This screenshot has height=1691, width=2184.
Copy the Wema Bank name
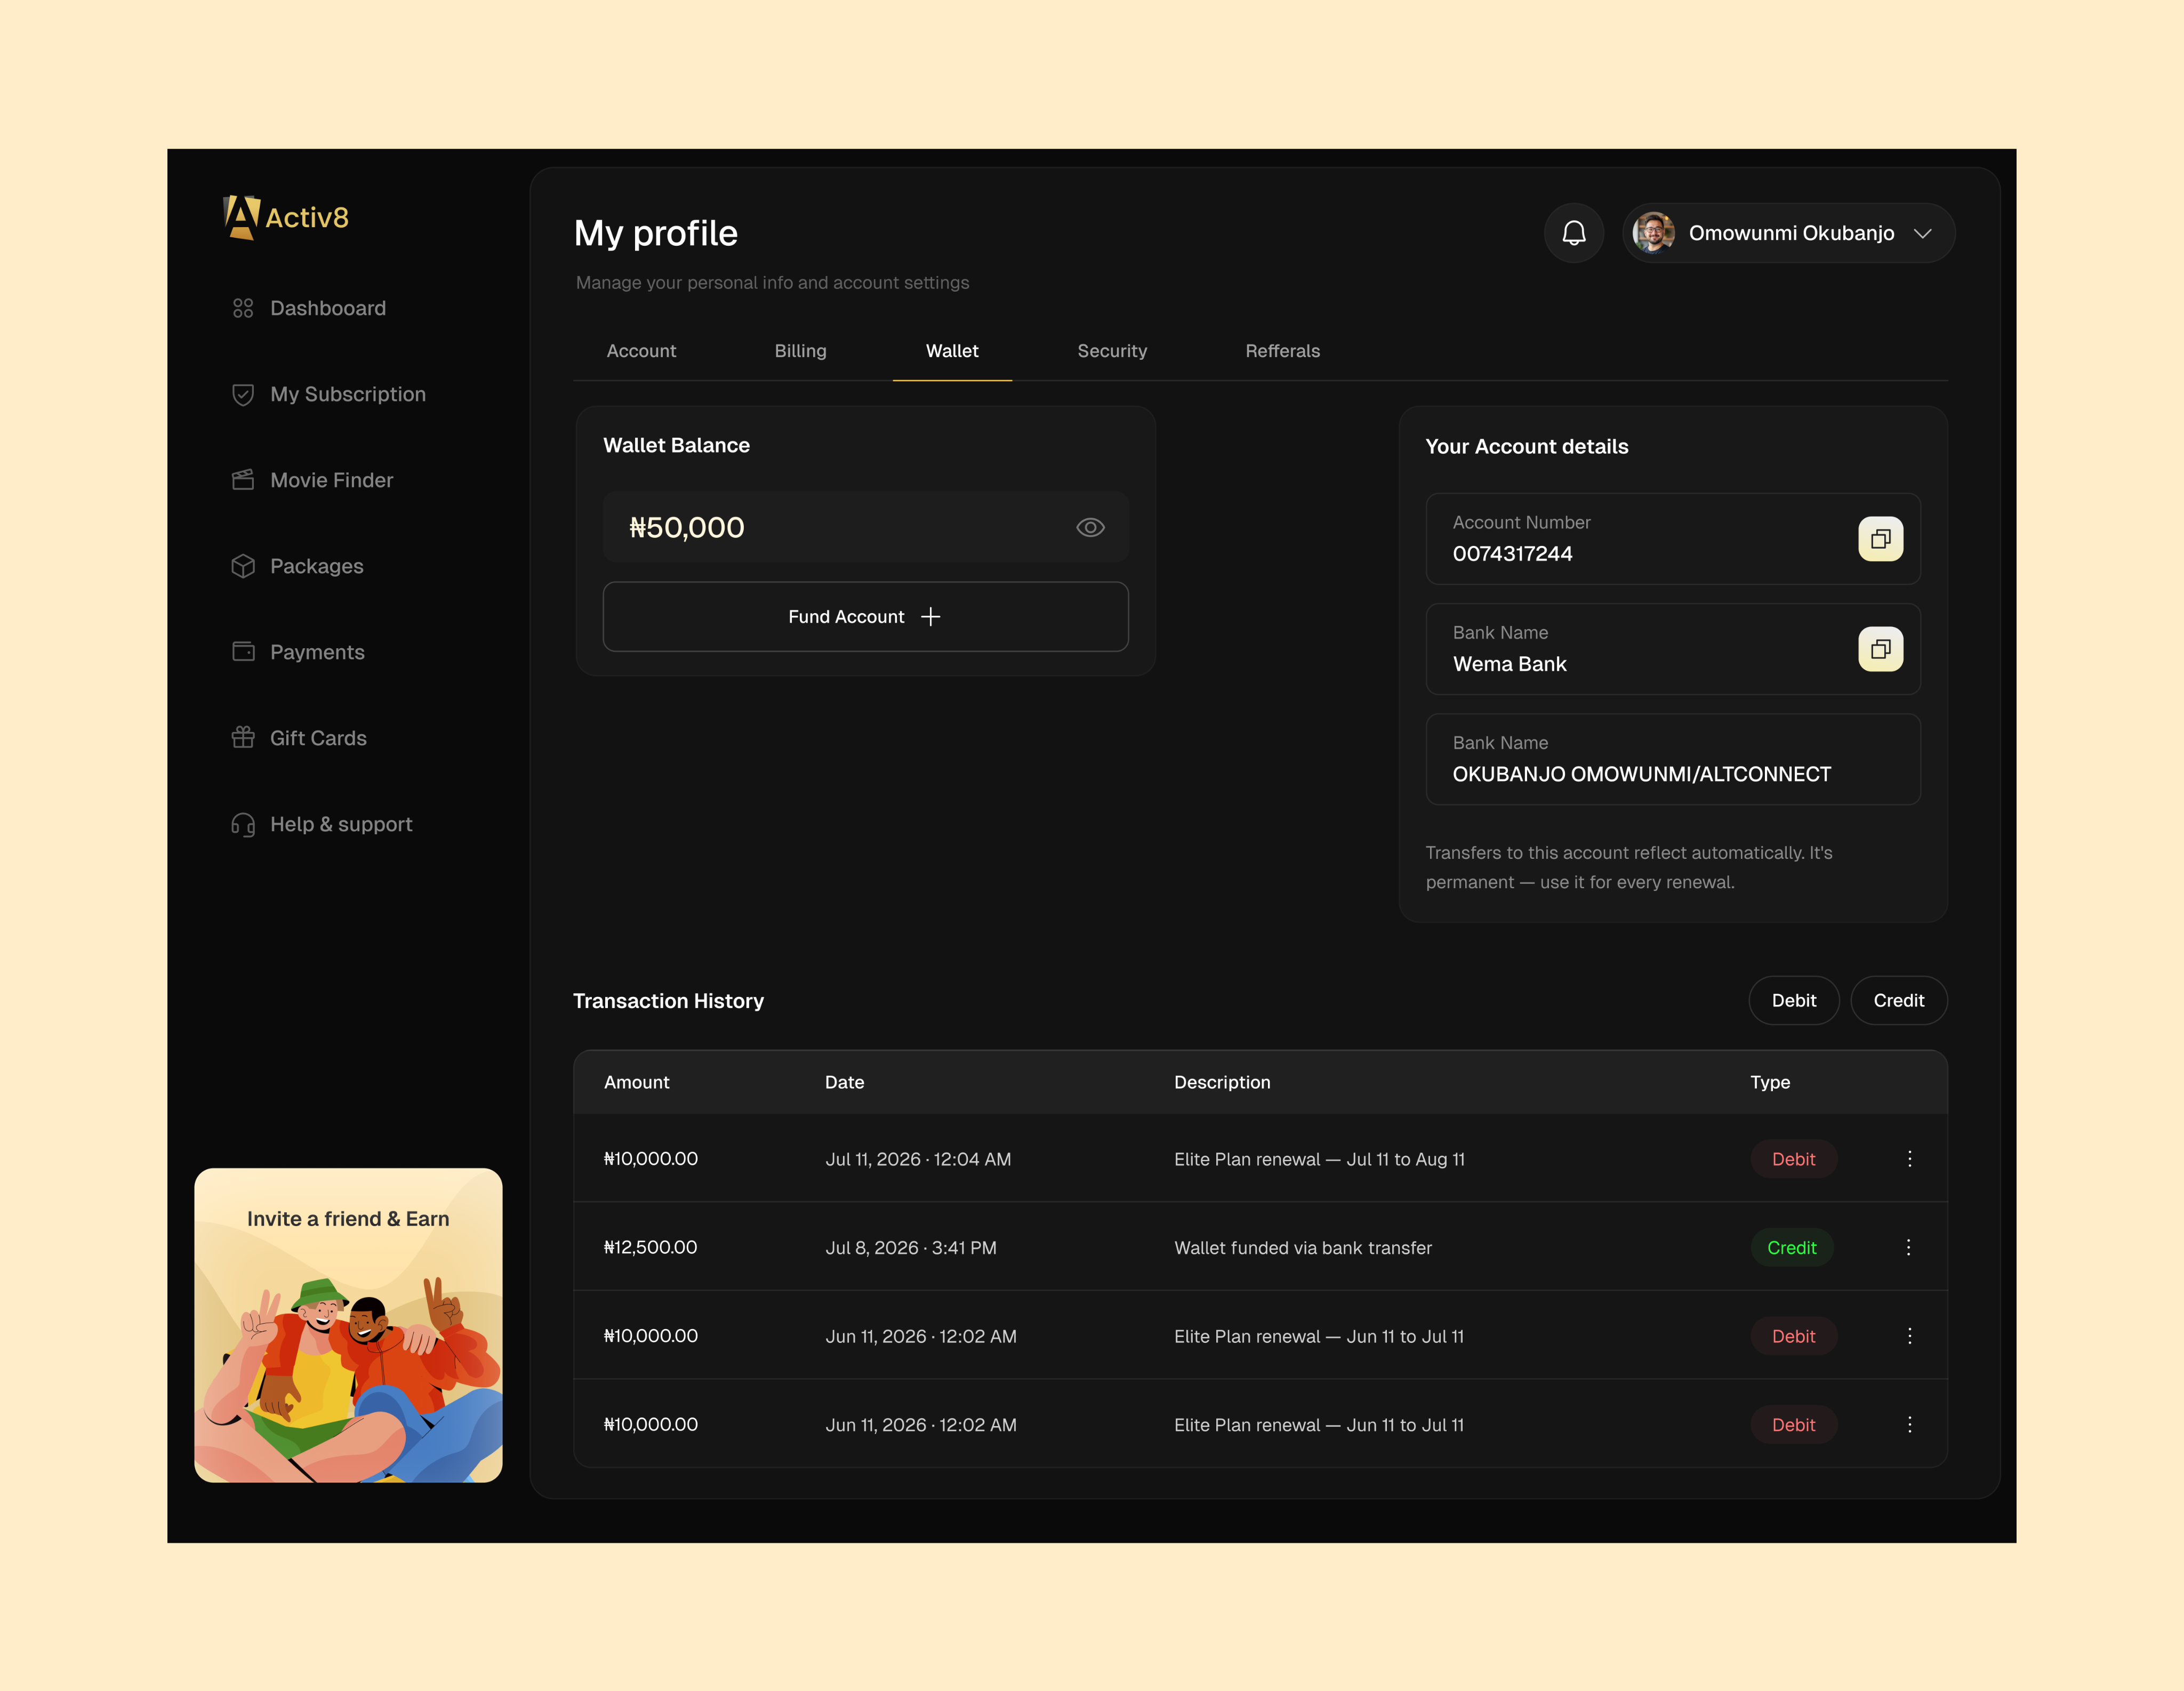pos(1880,649)
